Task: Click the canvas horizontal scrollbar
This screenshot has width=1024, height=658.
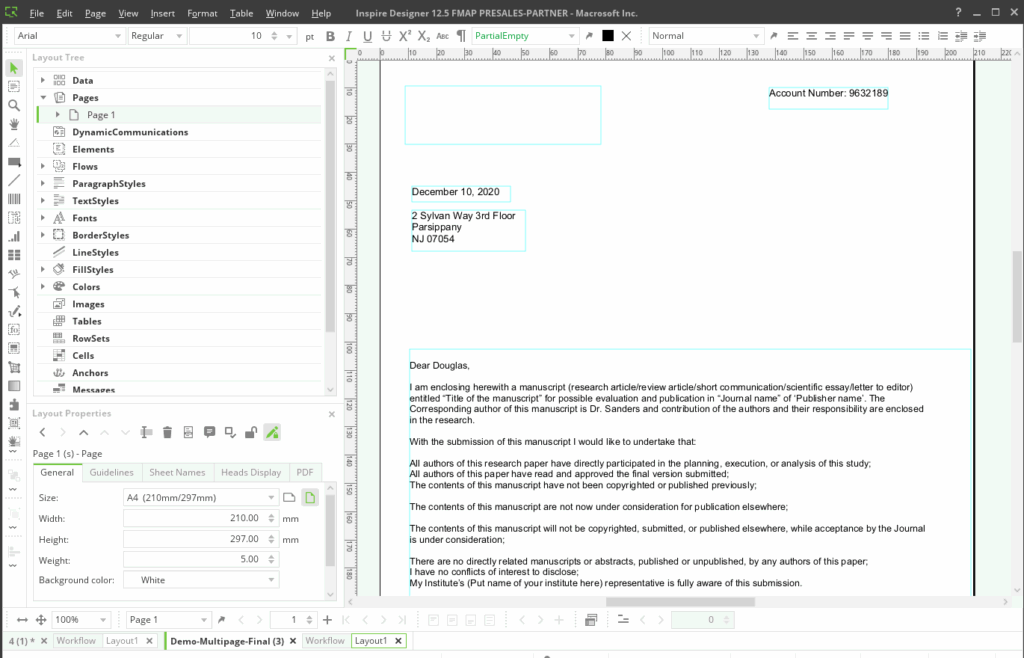Action: point(679,602)
